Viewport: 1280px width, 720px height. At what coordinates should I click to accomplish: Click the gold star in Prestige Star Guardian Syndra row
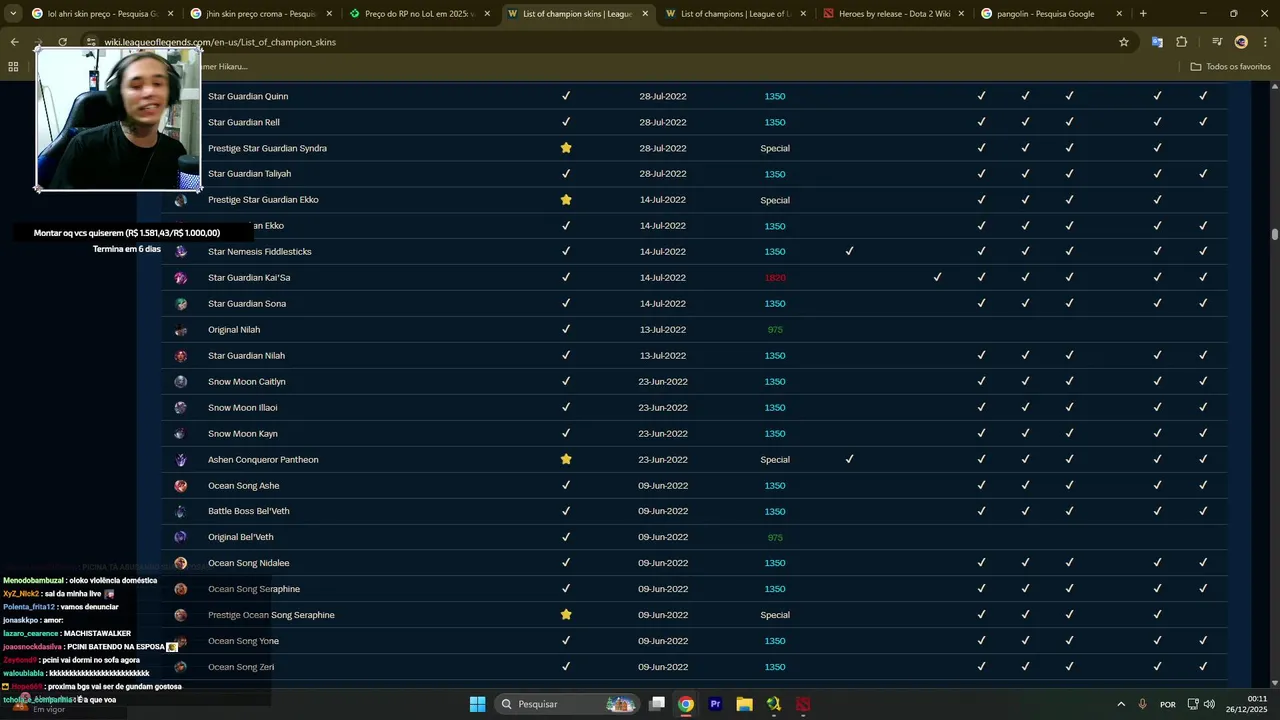pyautogui.click(x=566, y=148)
